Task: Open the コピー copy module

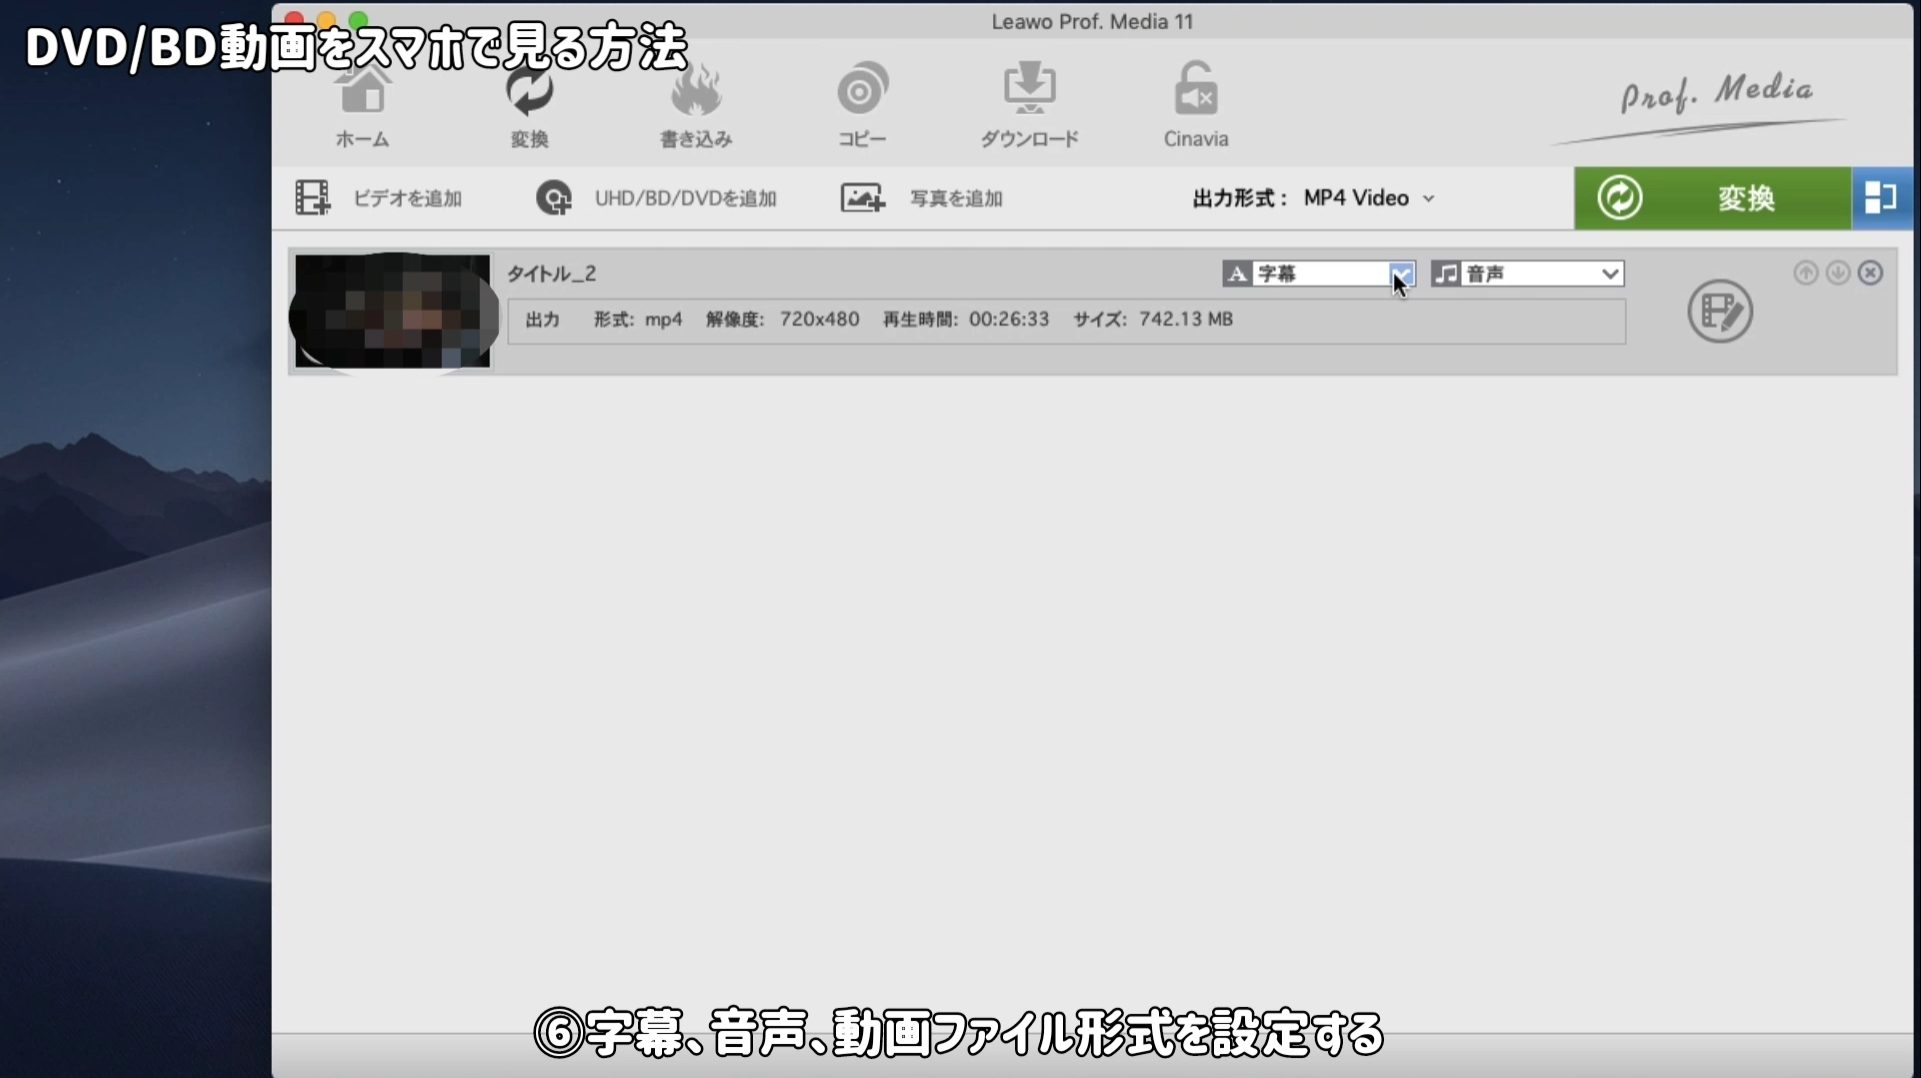Action: point(862,106)
